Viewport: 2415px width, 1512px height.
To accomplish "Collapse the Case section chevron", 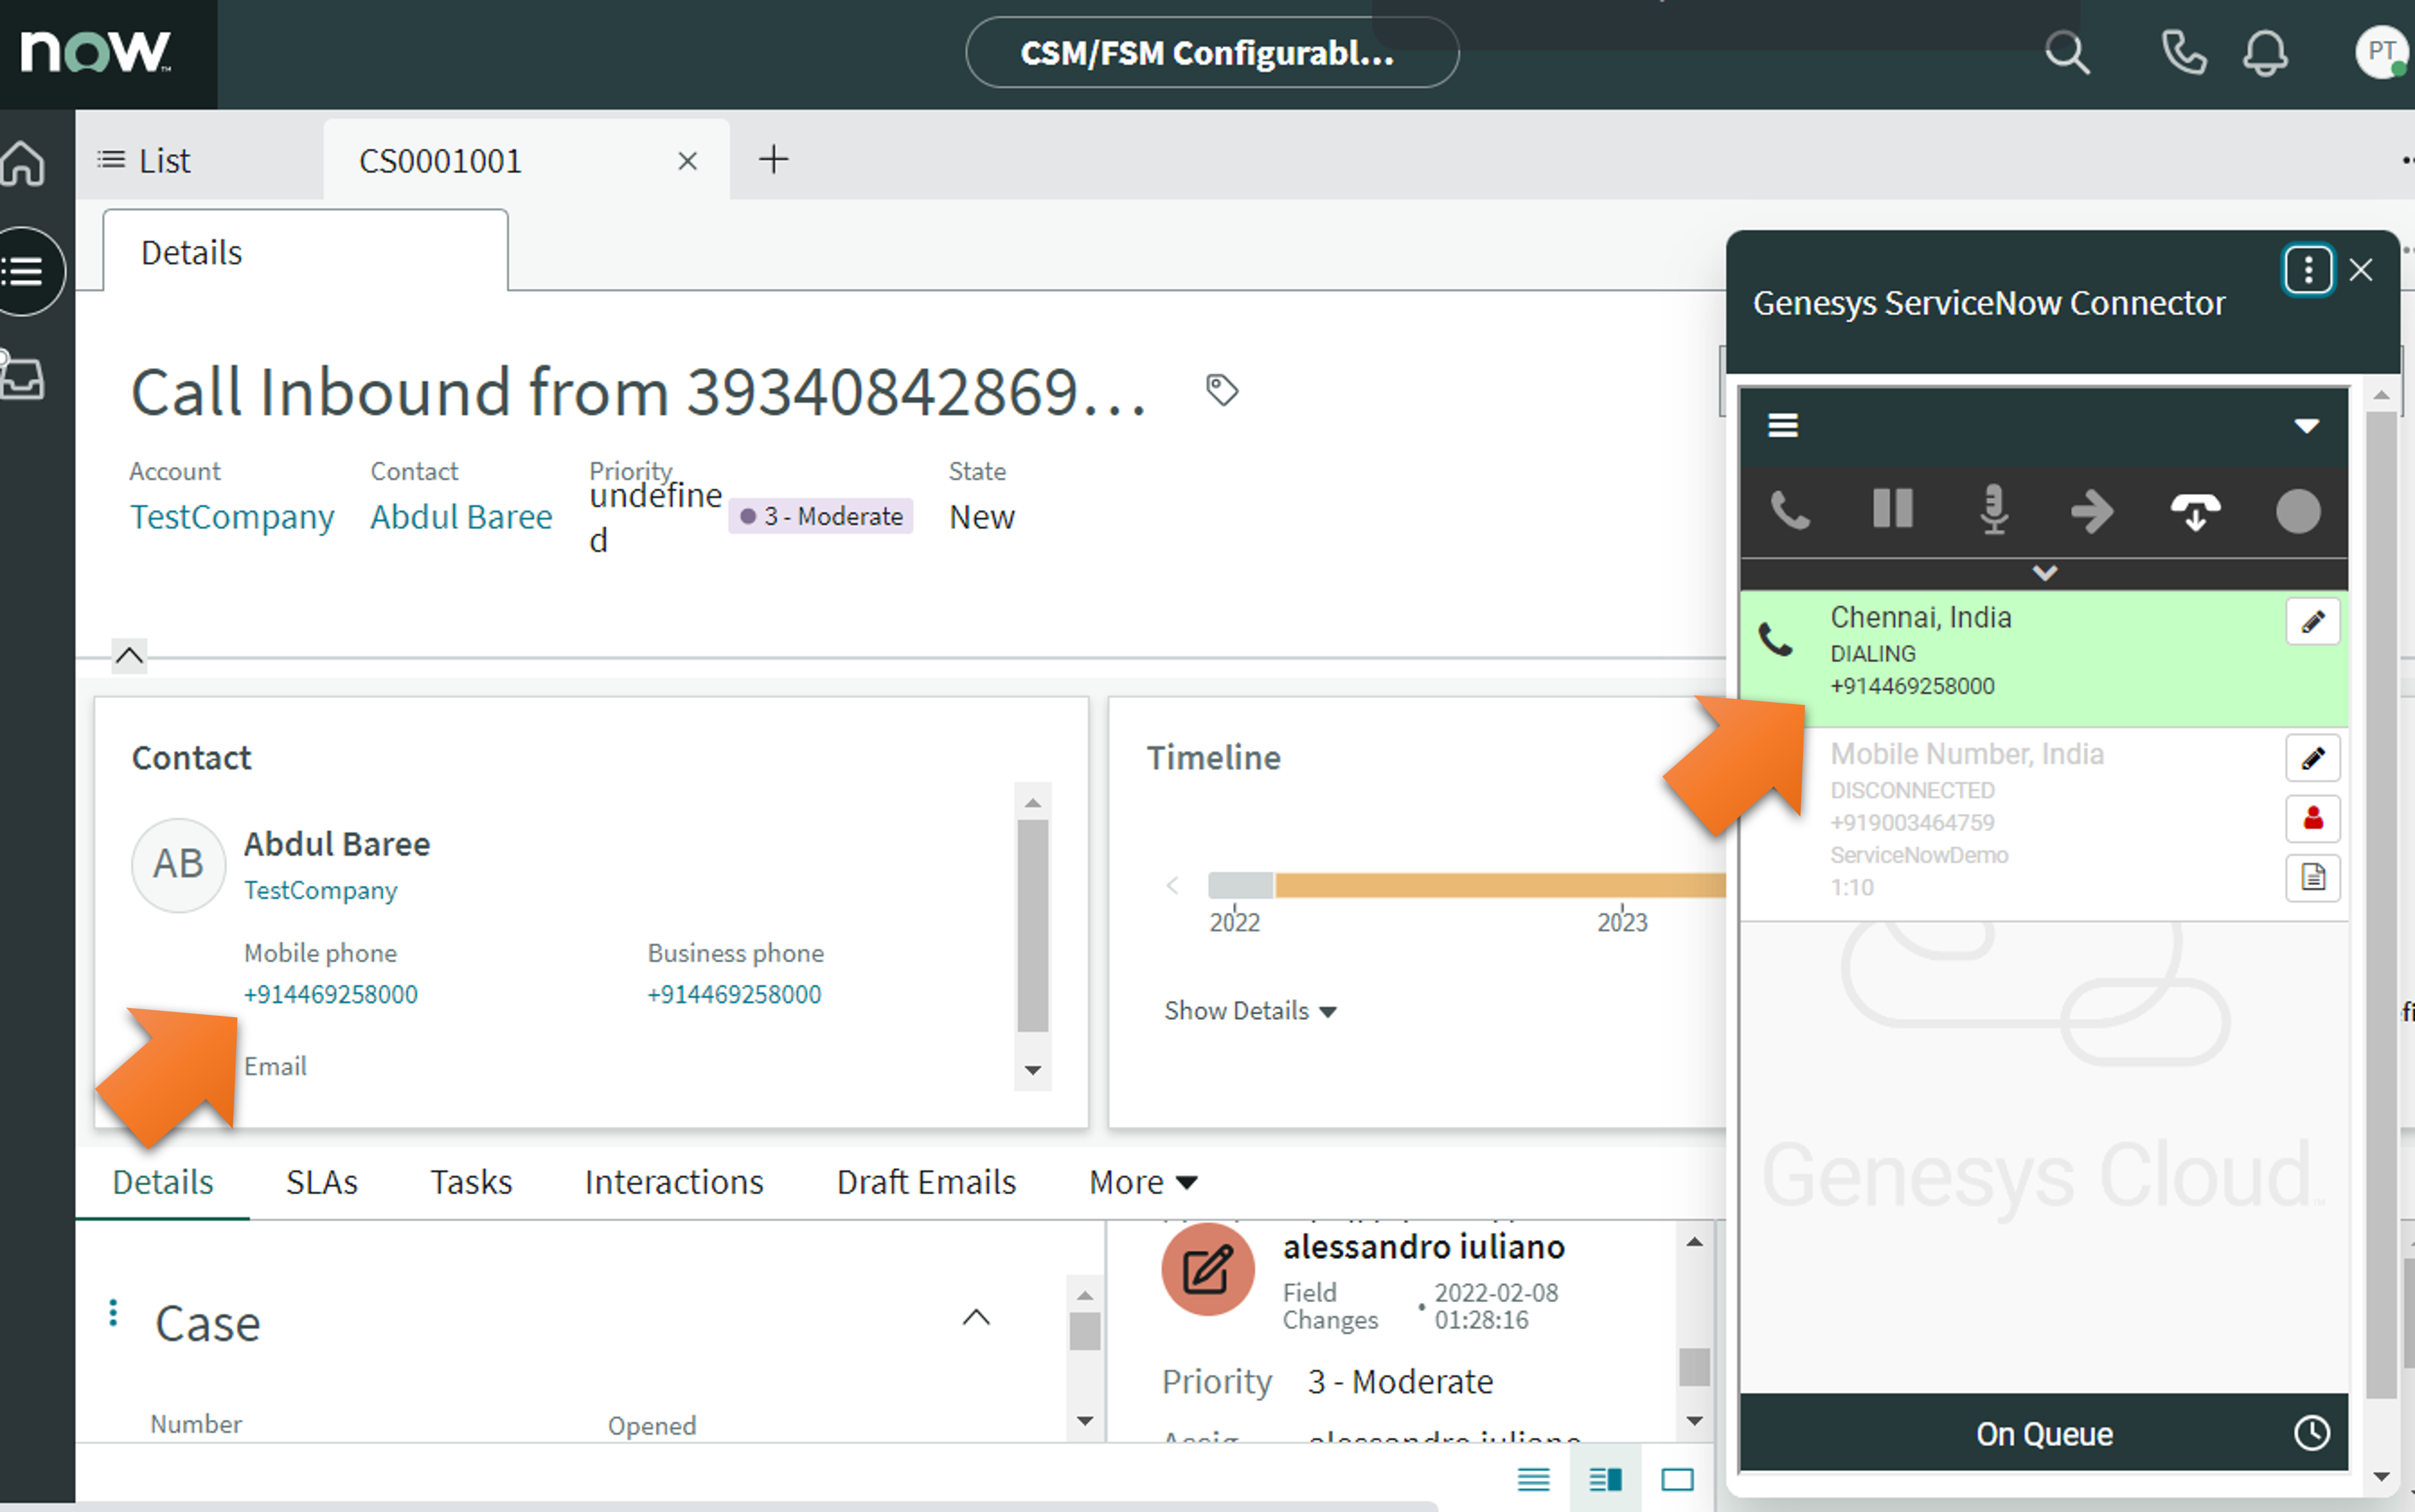I will (x=976, y=1318).
